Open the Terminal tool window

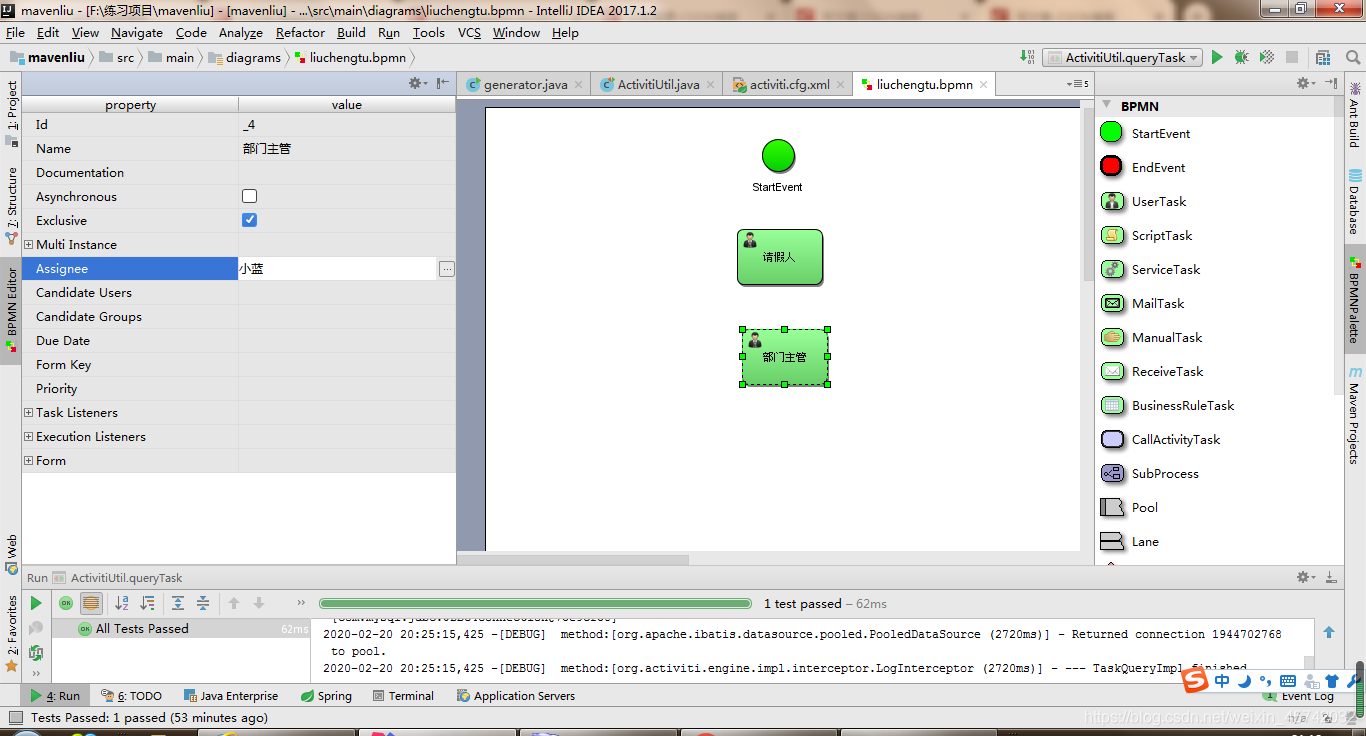coord(402,696)
